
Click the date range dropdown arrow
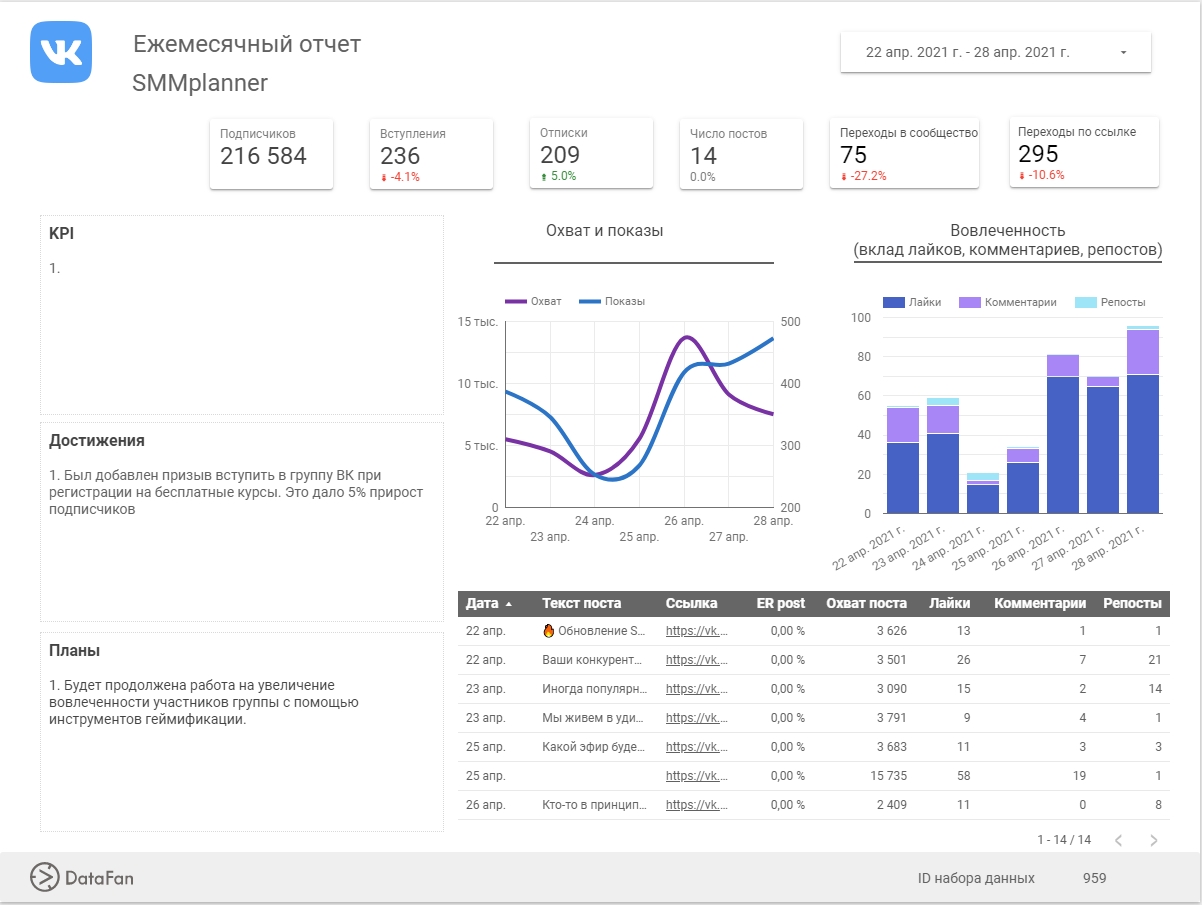click(1123, 53)
